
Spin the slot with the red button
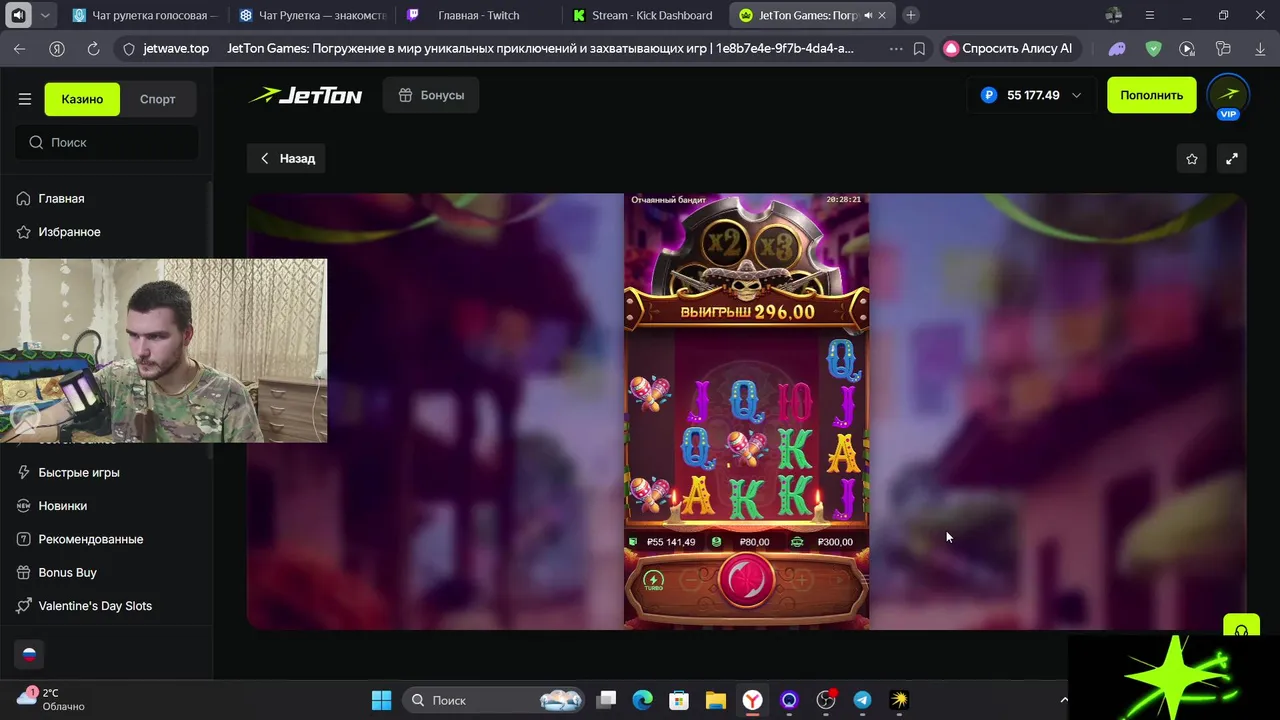(x=746, y=579)
